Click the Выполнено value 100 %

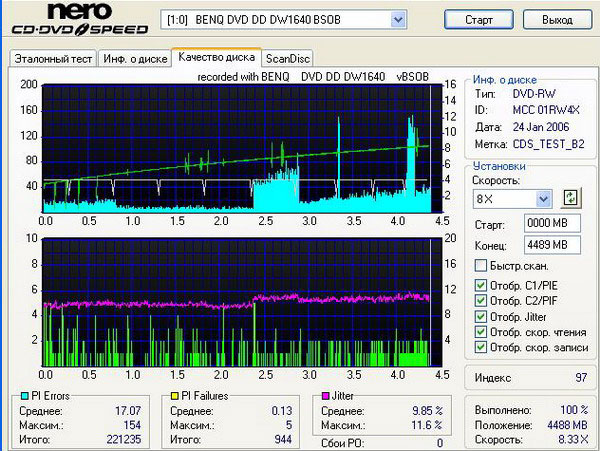(x=574, y=410)
